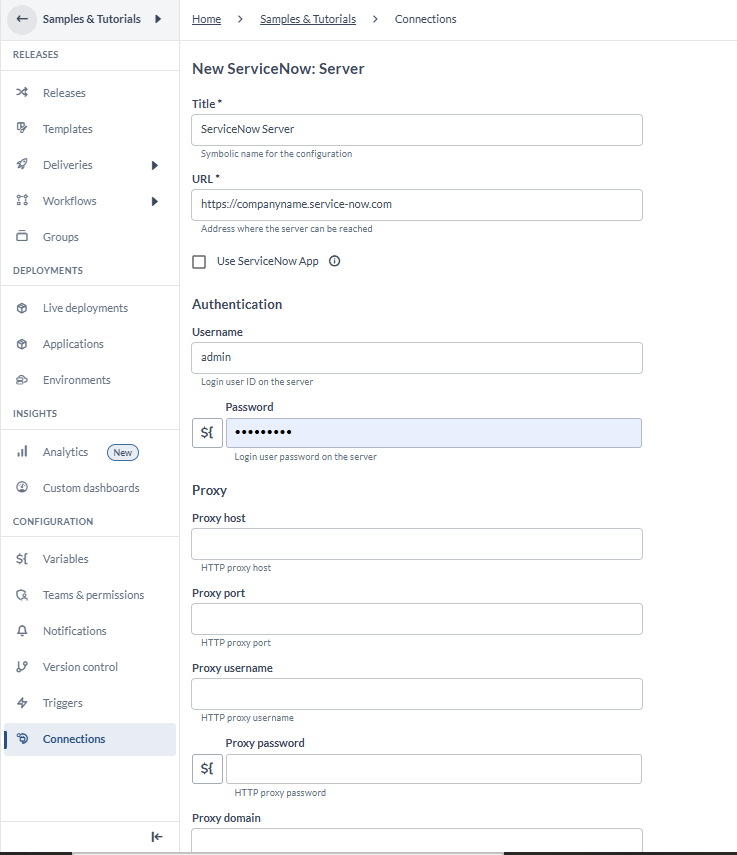
Task: Click info icon beside Use ServiceNow App
Action: click(x=335, y=261)
